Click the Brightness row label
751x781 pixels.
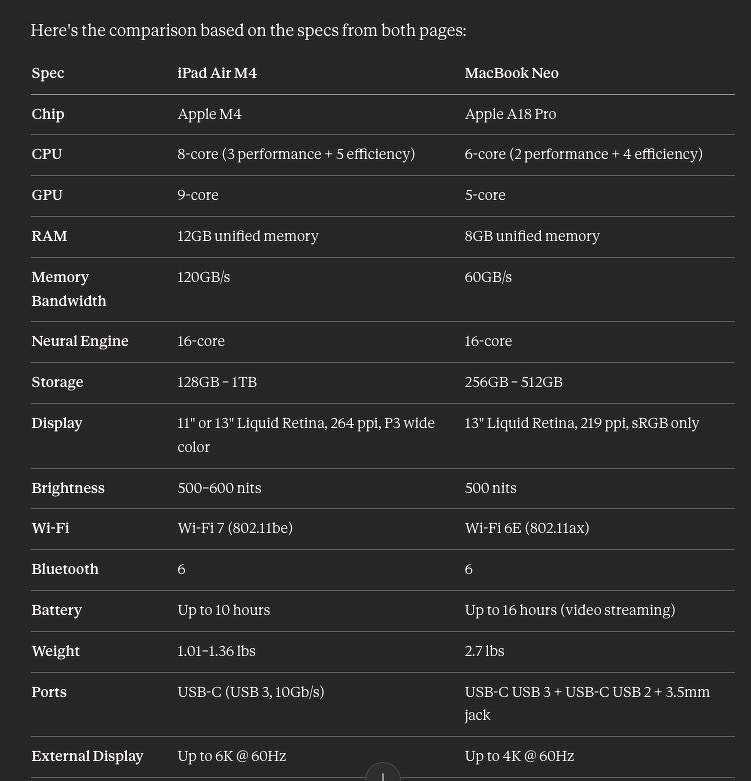pyautogui.click(x=68, y=488)
